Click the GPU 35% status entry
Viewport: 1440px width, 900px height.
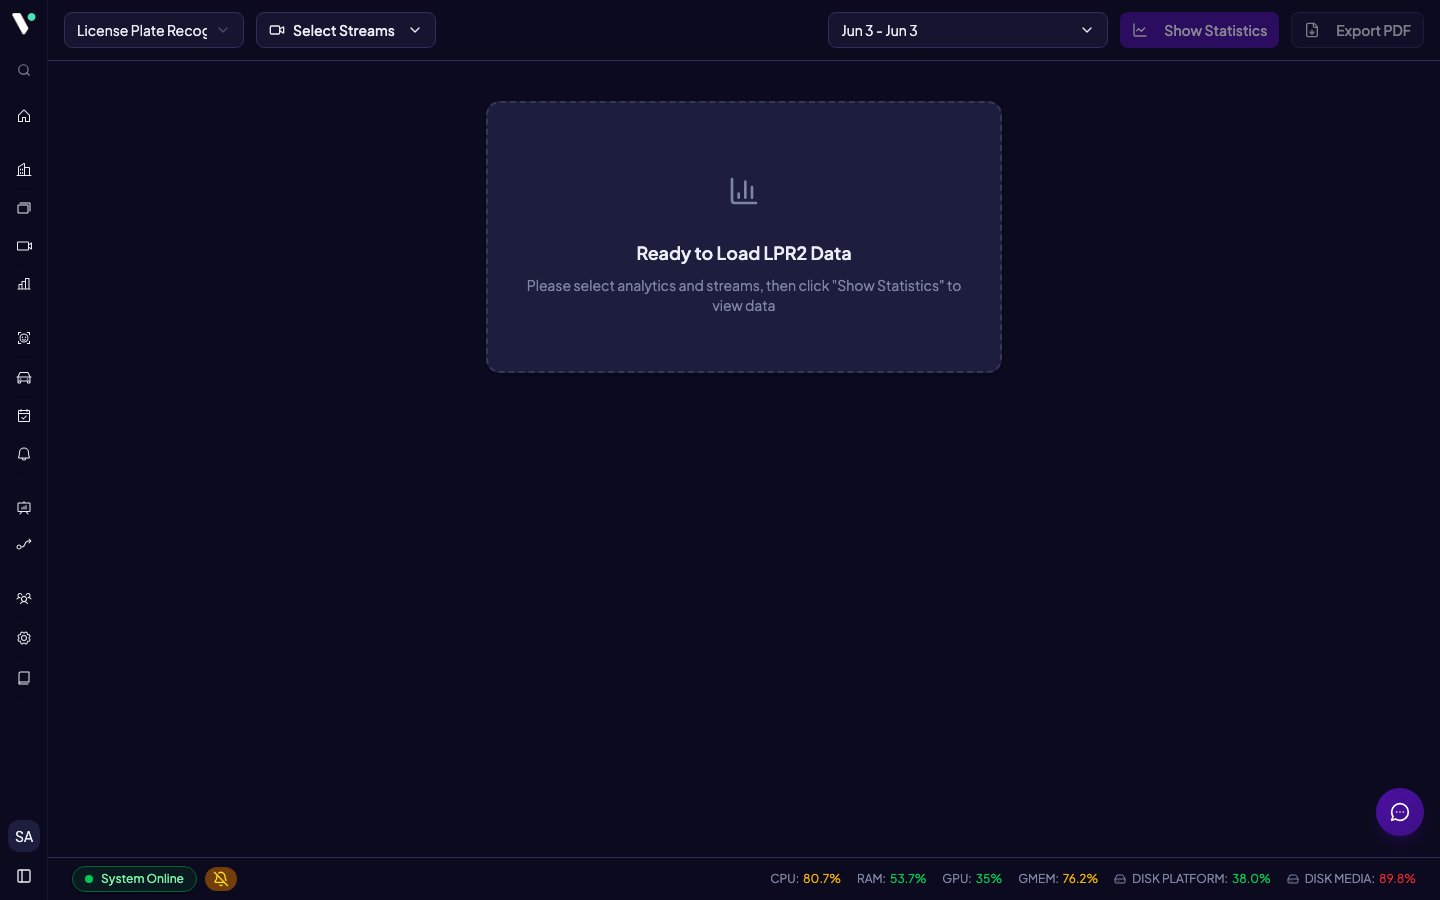click(x=972, y=879)
